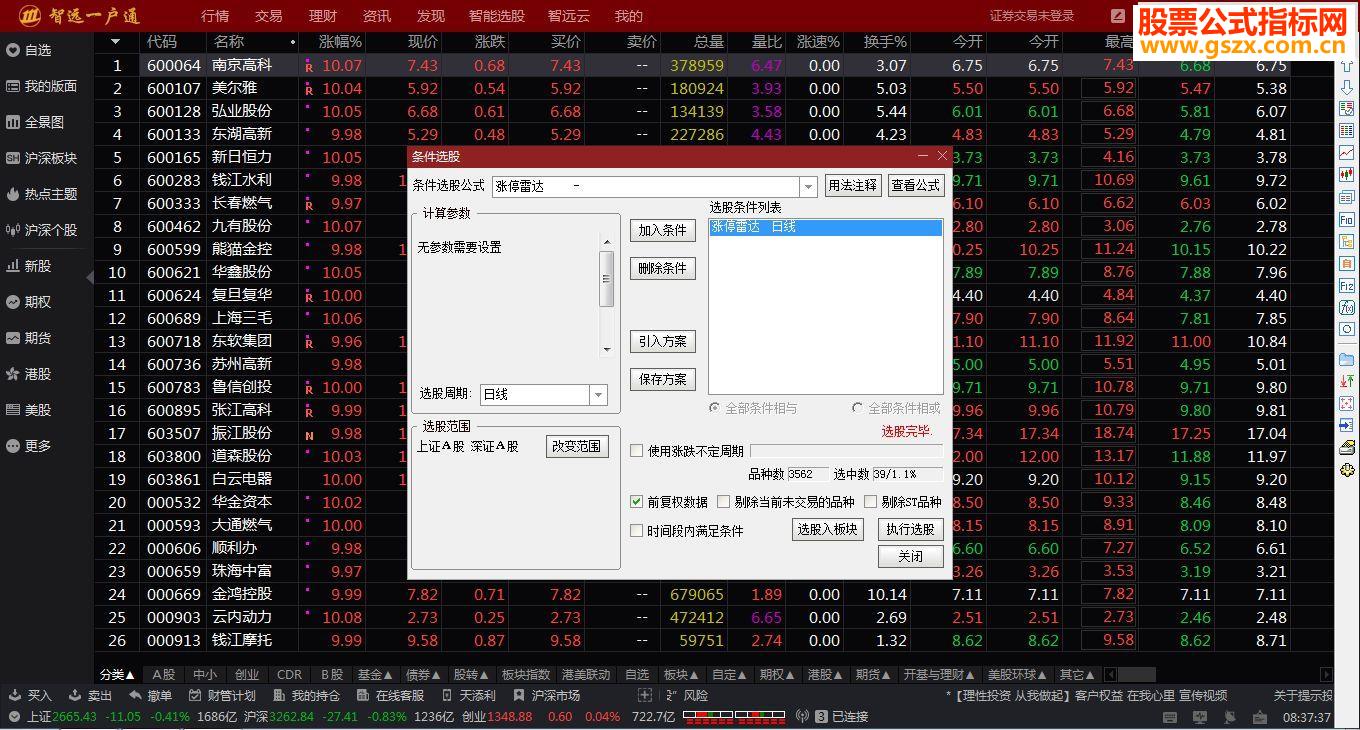The width and height of the screenshot is (1360, 730).
Task: Click the Fiz icon in right toolbar
Action: [x=1347, y=286]
